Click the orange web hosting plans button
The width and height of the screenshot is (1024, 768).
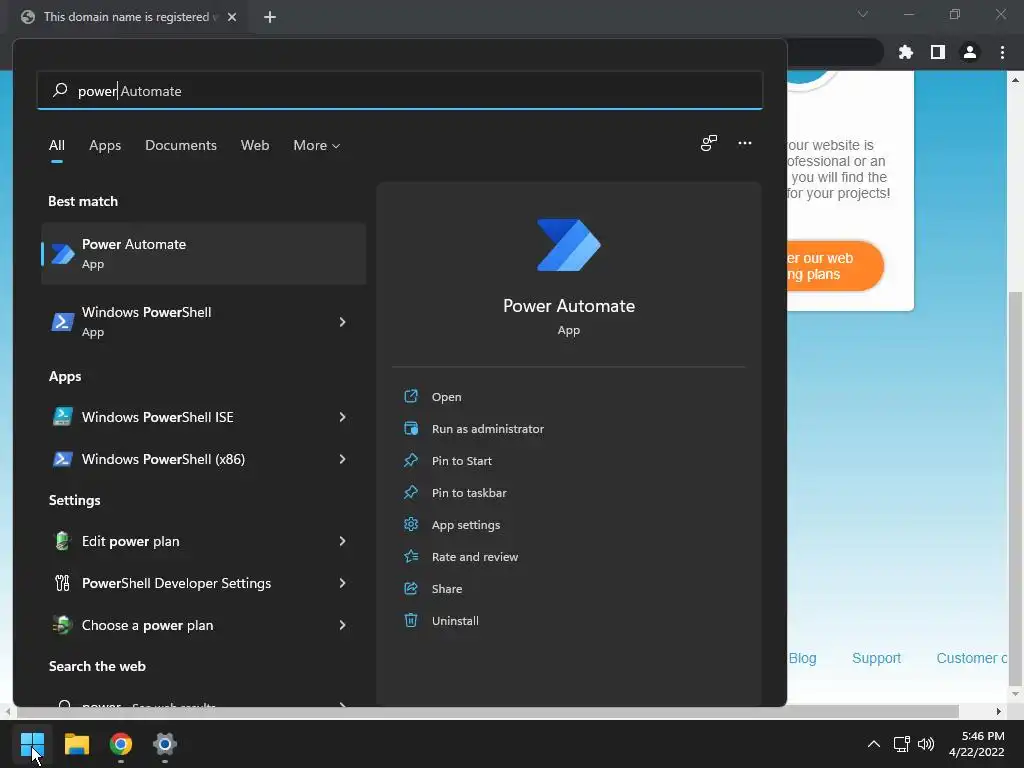835,266
